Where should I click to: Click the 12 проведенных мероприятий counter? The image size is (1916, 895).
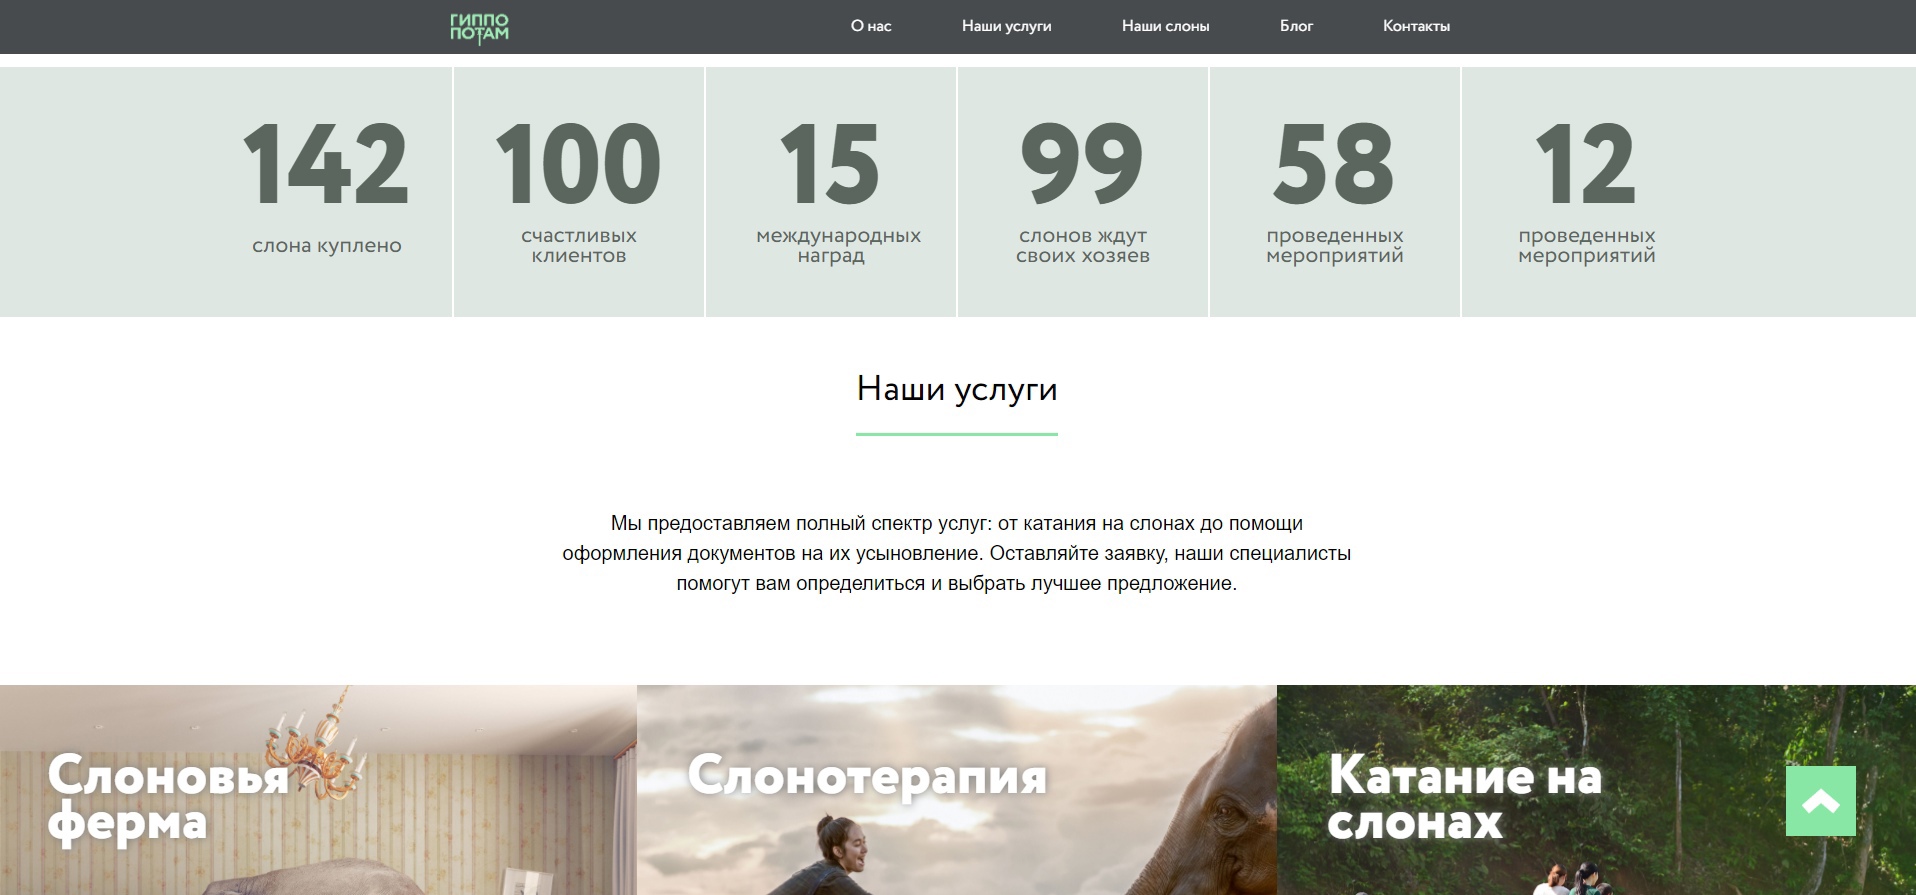(x=1587, y=192)
